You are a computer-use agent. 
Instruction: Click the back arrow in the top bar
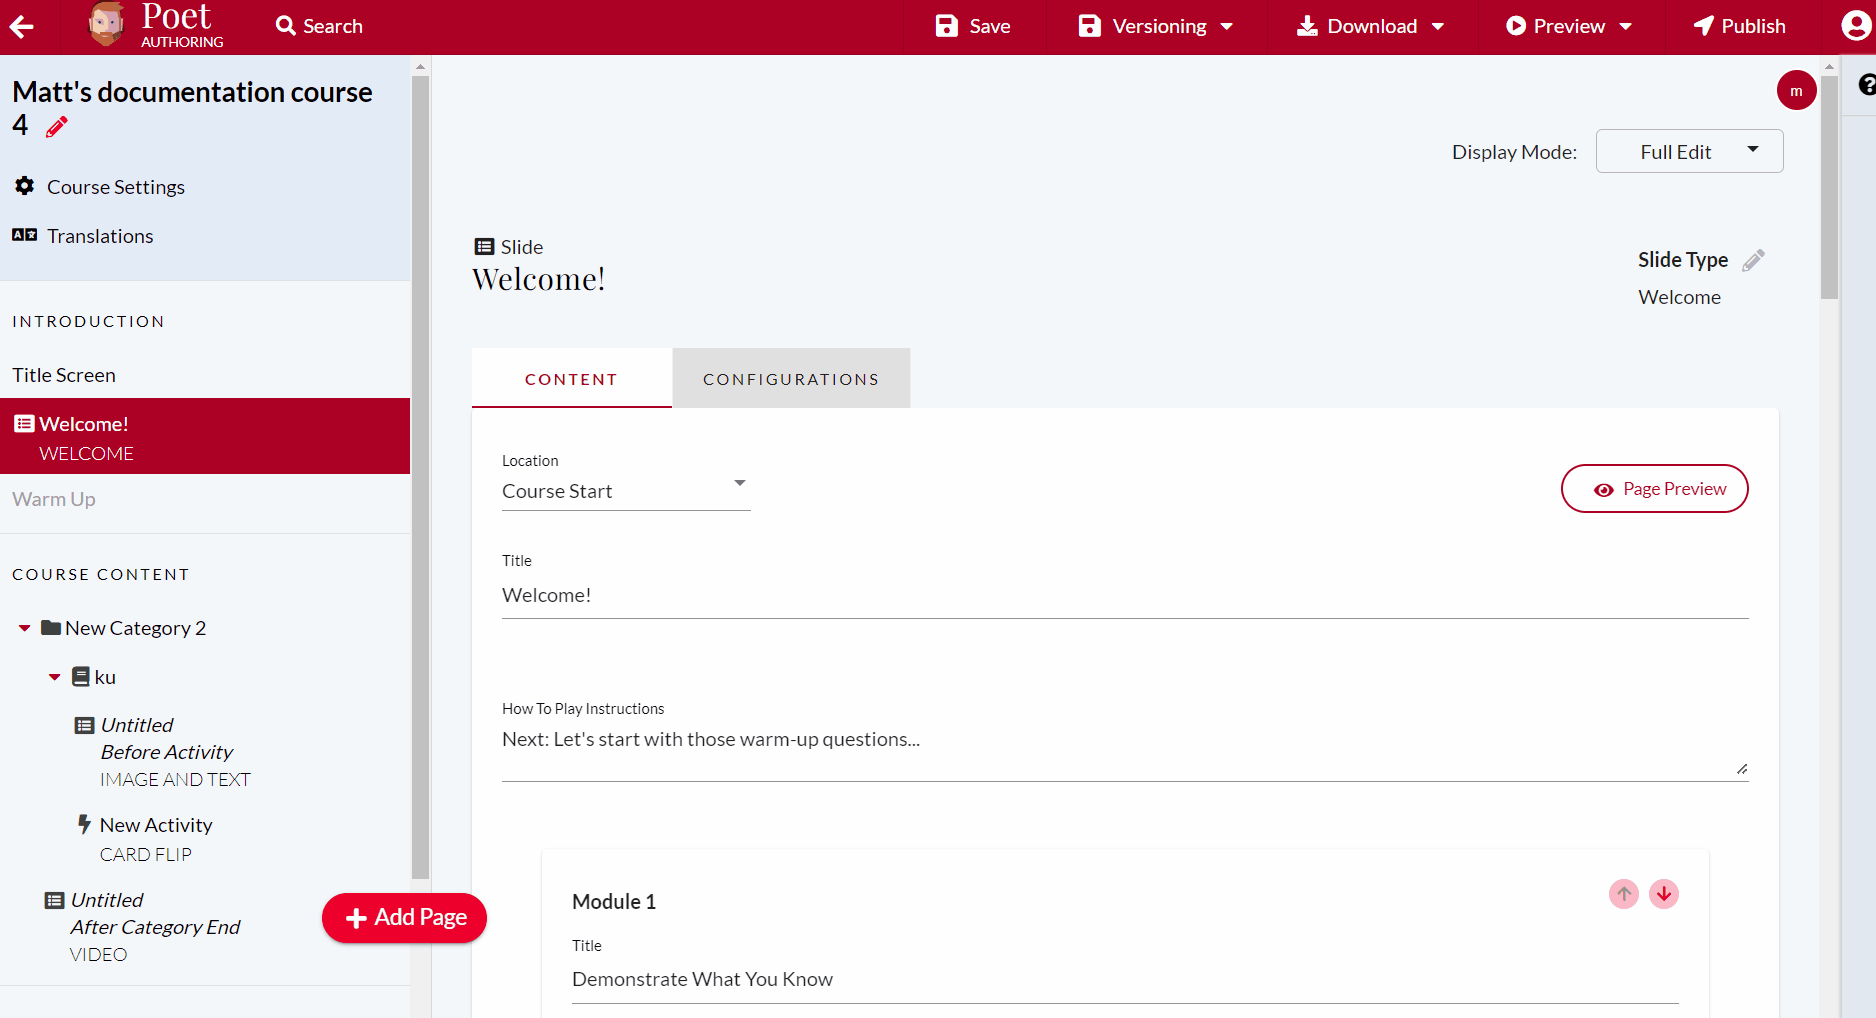[20, 26]
